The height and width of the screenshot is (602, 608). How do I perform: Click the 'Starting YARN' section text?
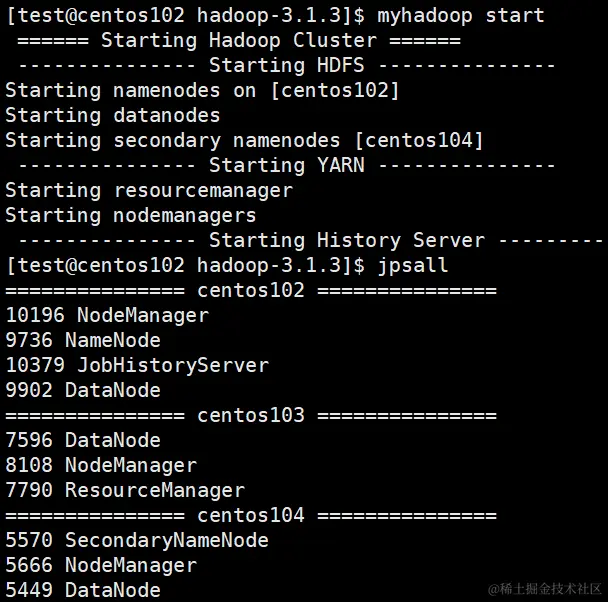tap(287, 165)
